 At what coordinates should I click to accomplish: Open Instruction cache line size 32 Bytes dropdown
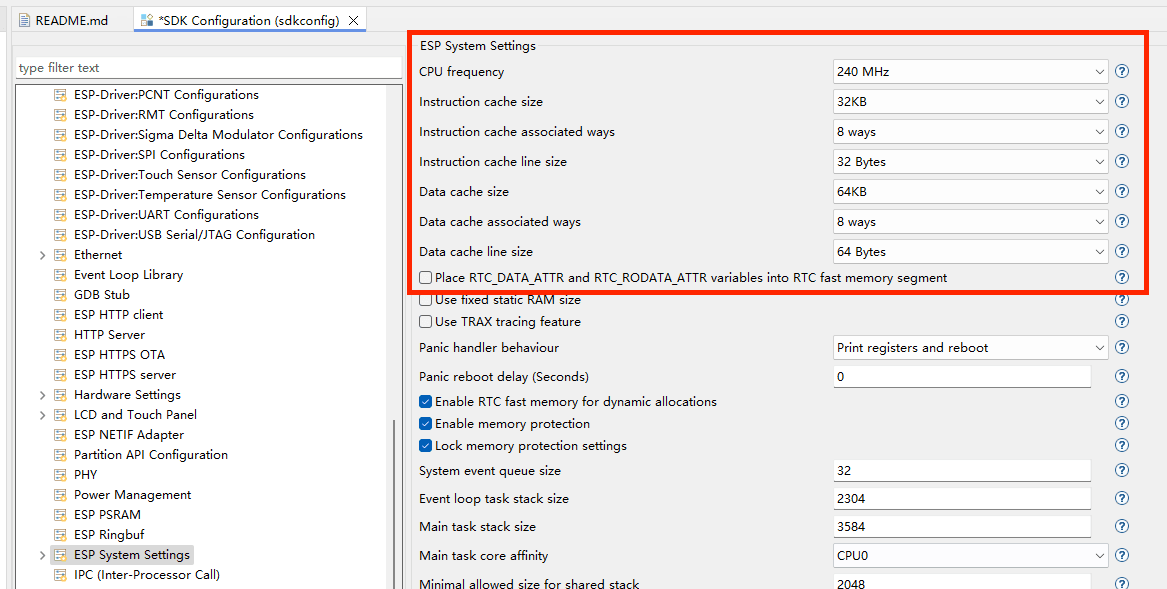pyautogui.click(x=971, y=162)
